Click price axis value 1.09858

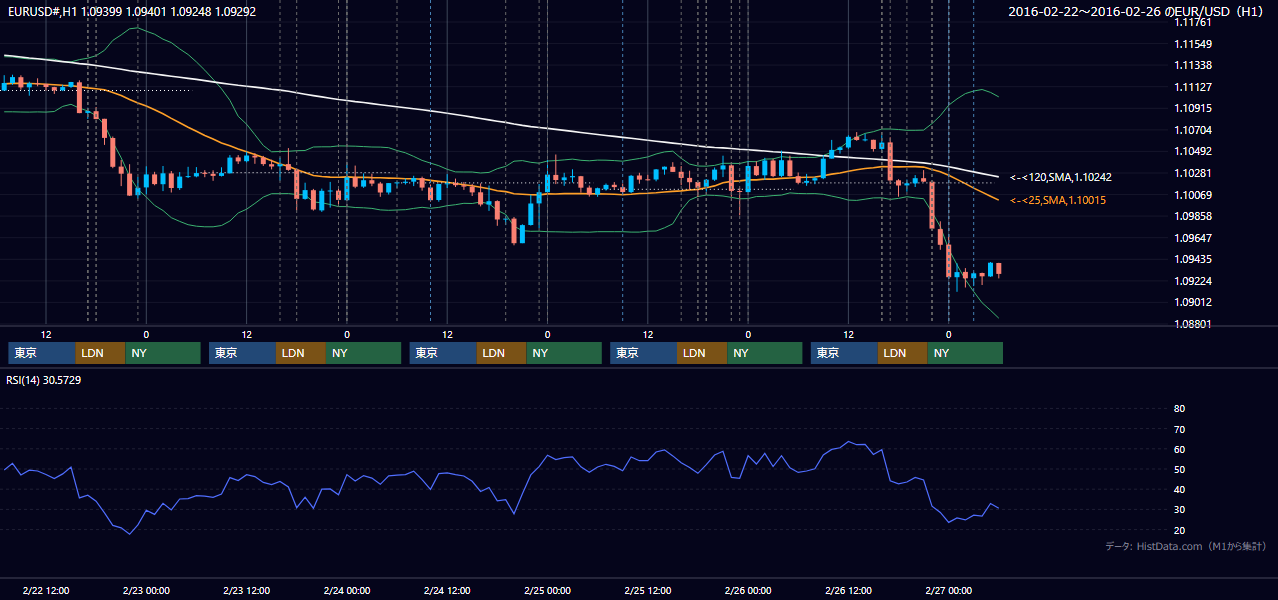pos(1192,217)
